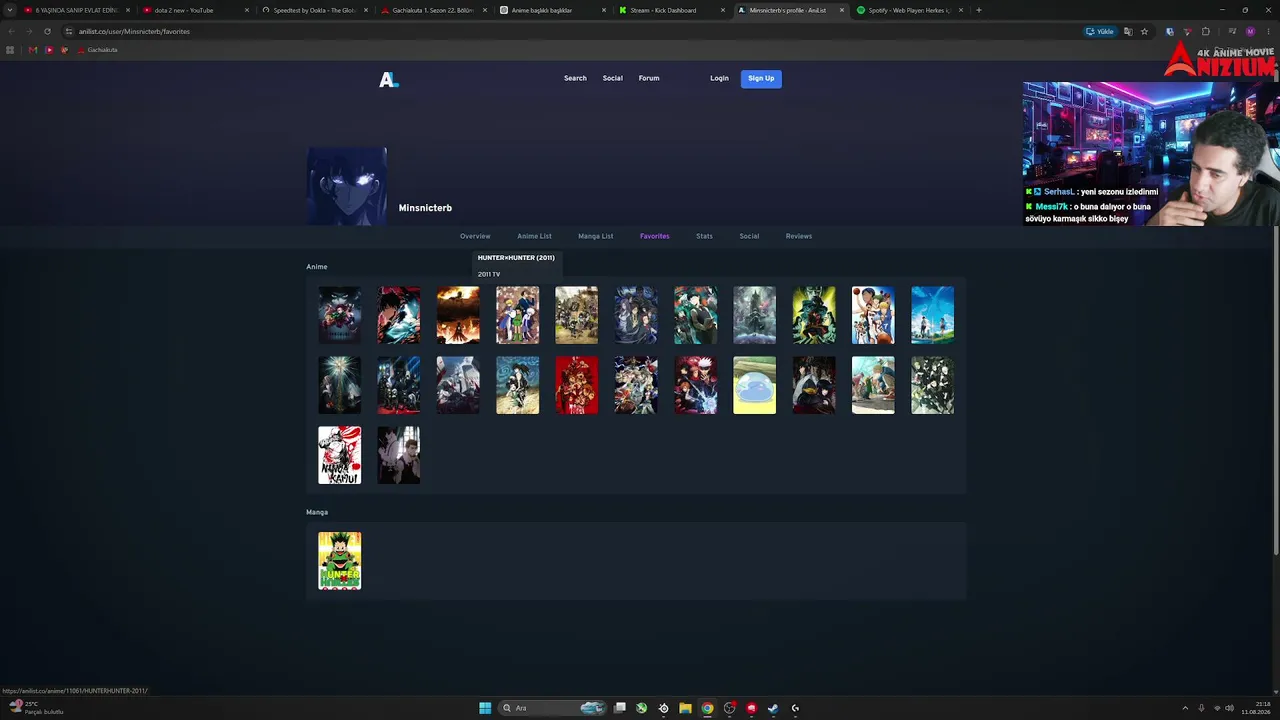This screenshot has width=1280, height=720.
Task: Click the Login link
Action: [x=719, y=78]
